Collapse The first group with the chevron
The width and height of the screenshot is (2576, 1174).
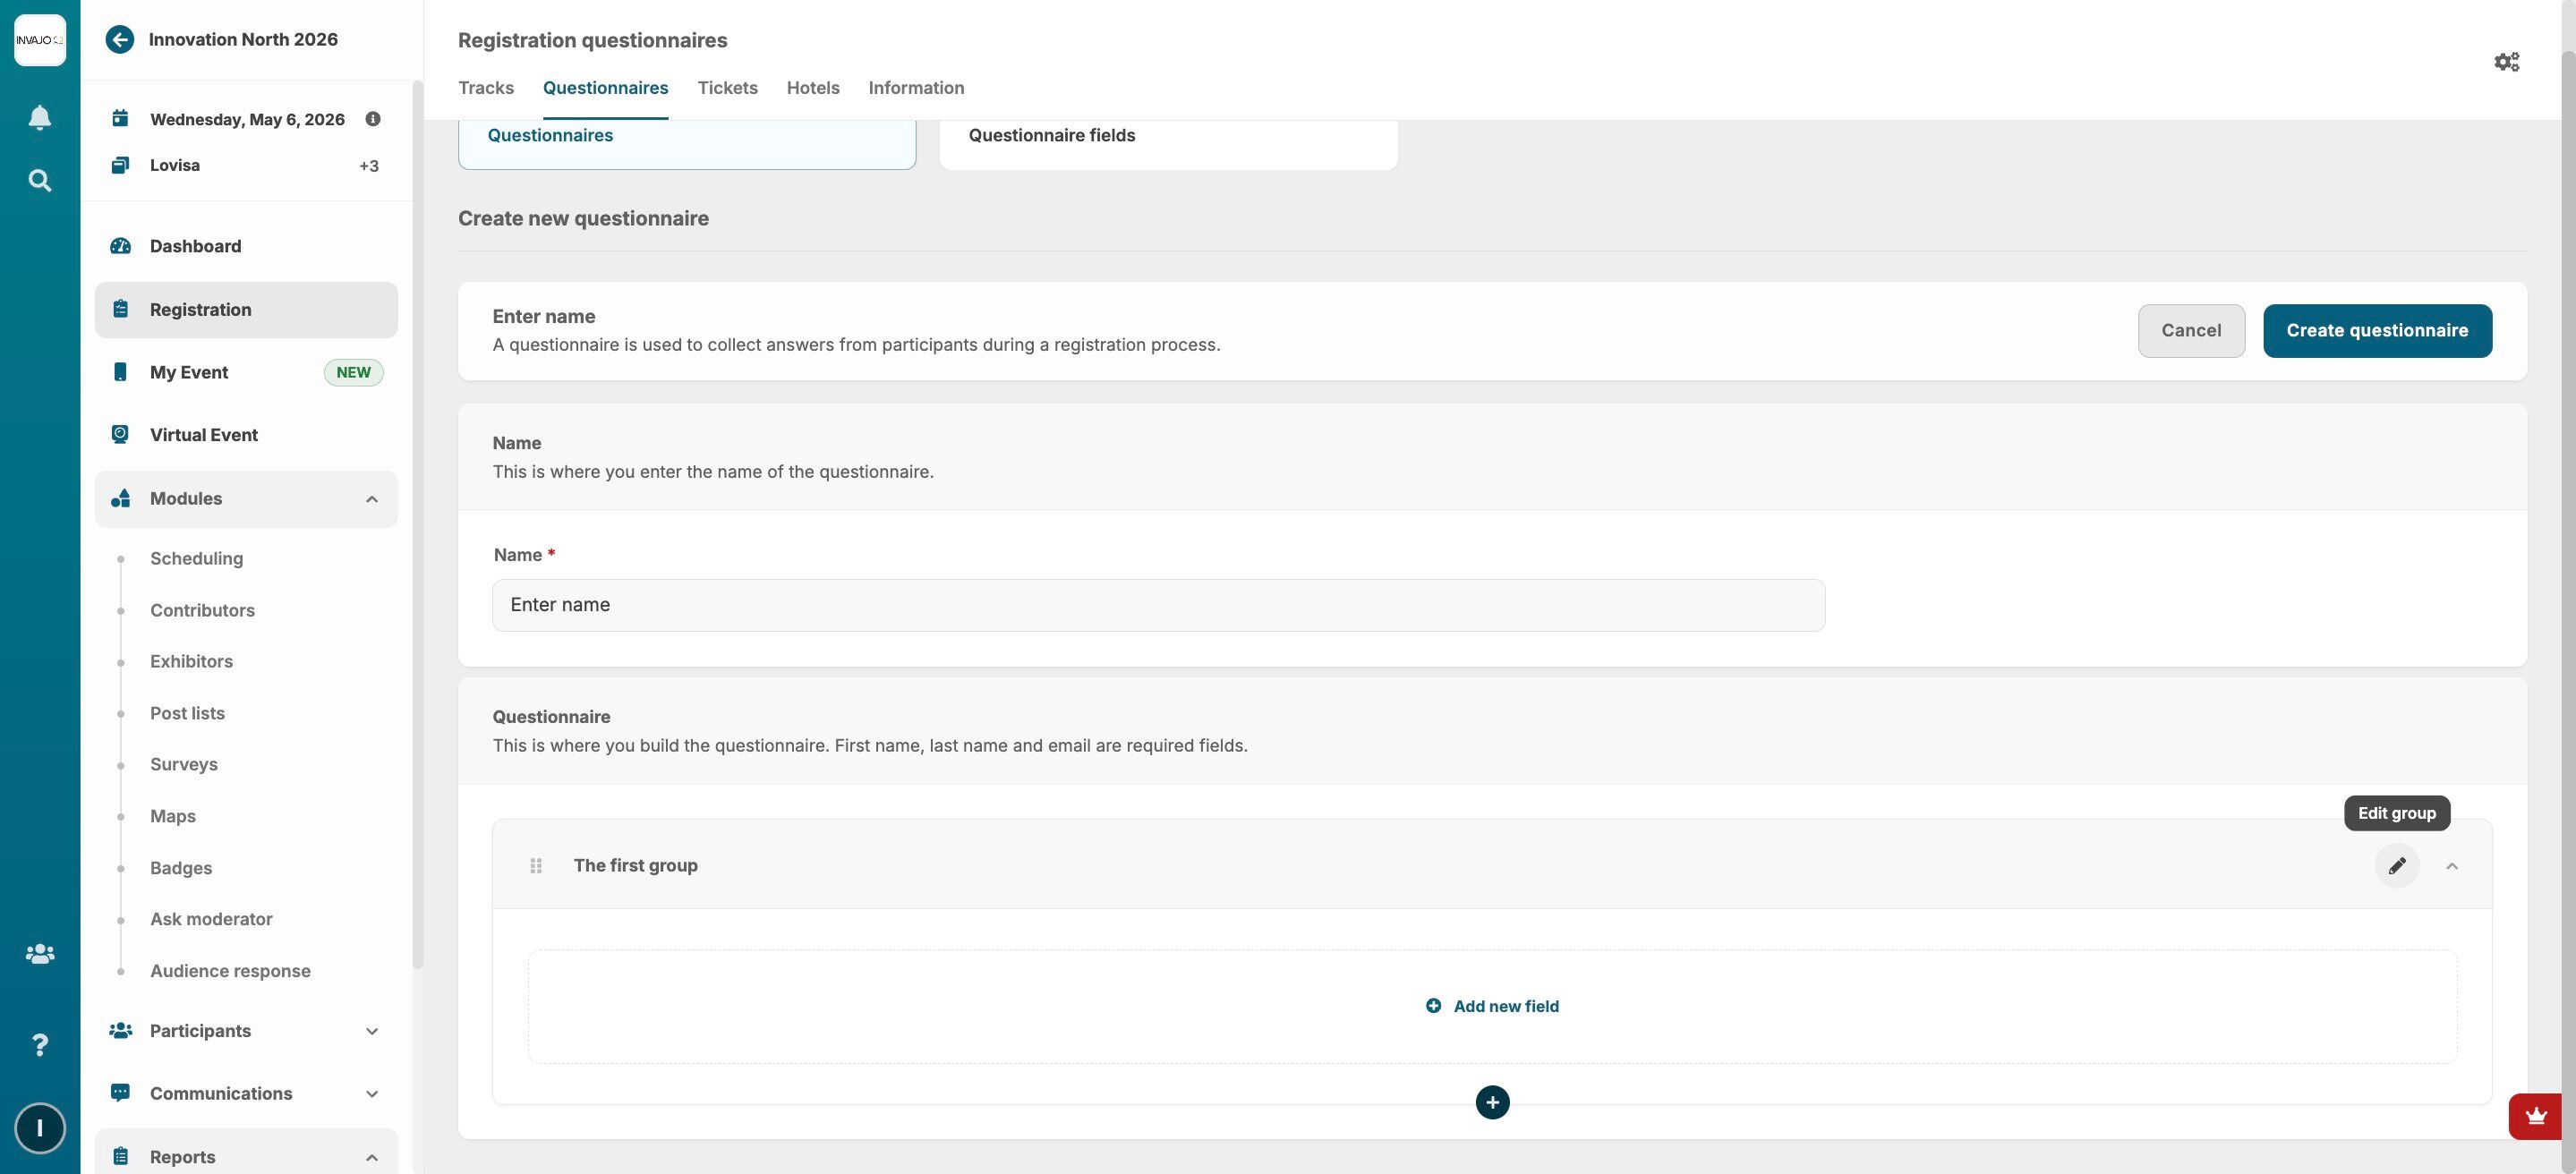(2451, 866)
